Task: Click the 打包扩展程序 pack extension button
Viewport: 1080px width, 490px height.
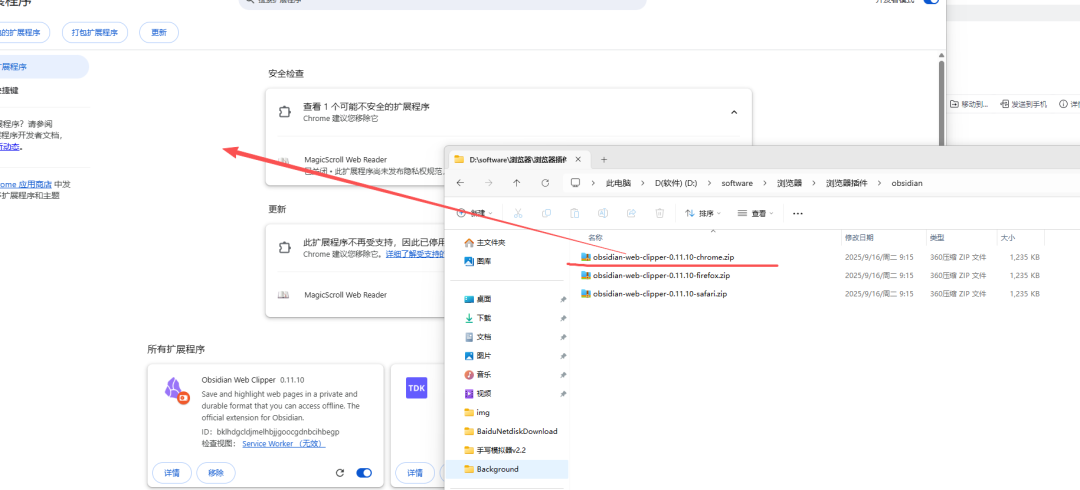Action: coord(95,33)
